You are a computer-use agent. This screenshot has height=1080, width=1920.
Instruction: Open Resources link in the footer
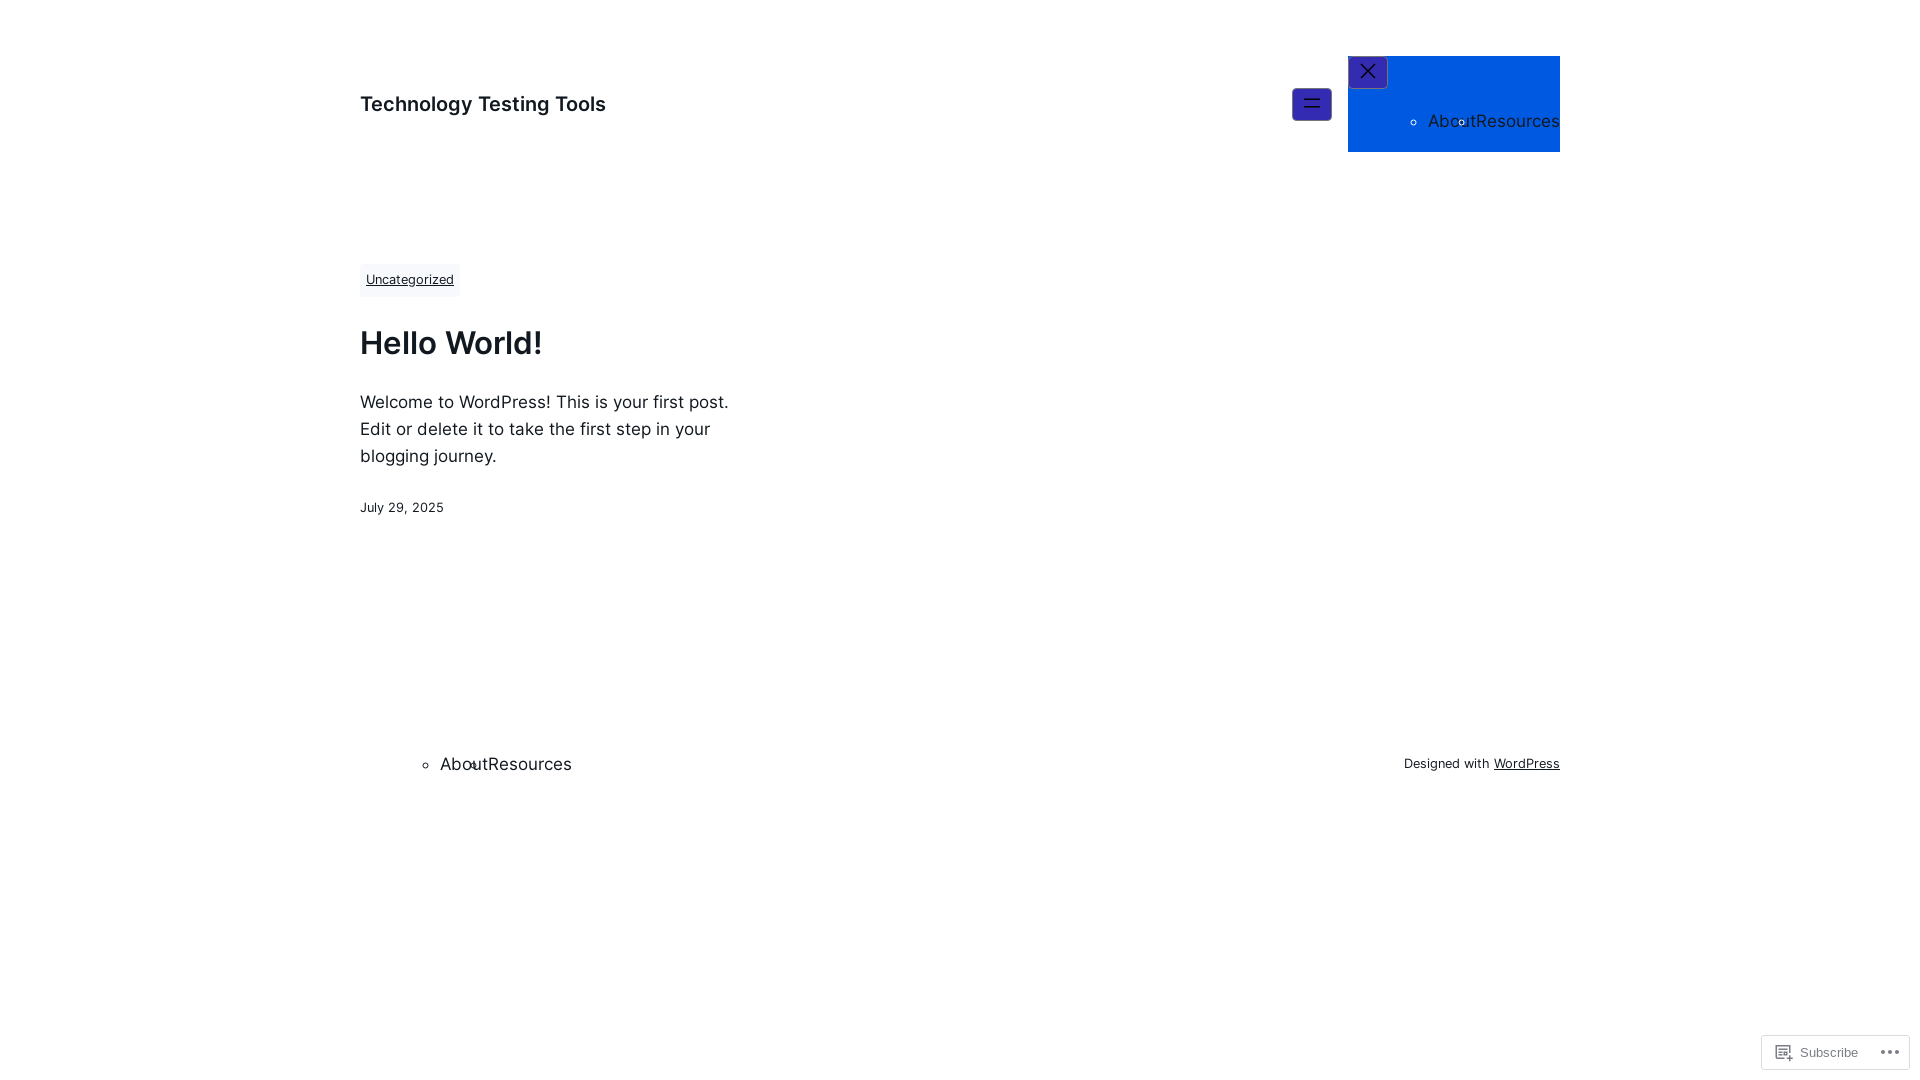pos(530,764)
